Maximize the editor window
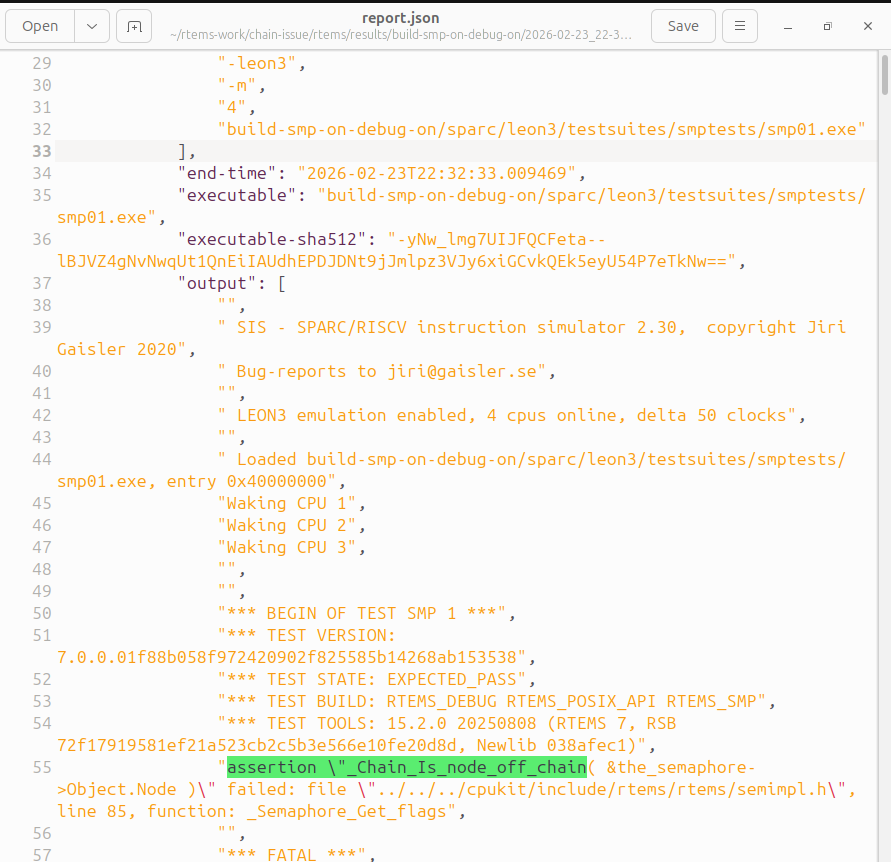This screenshot has width=891, height=862. tap(828, 26)
